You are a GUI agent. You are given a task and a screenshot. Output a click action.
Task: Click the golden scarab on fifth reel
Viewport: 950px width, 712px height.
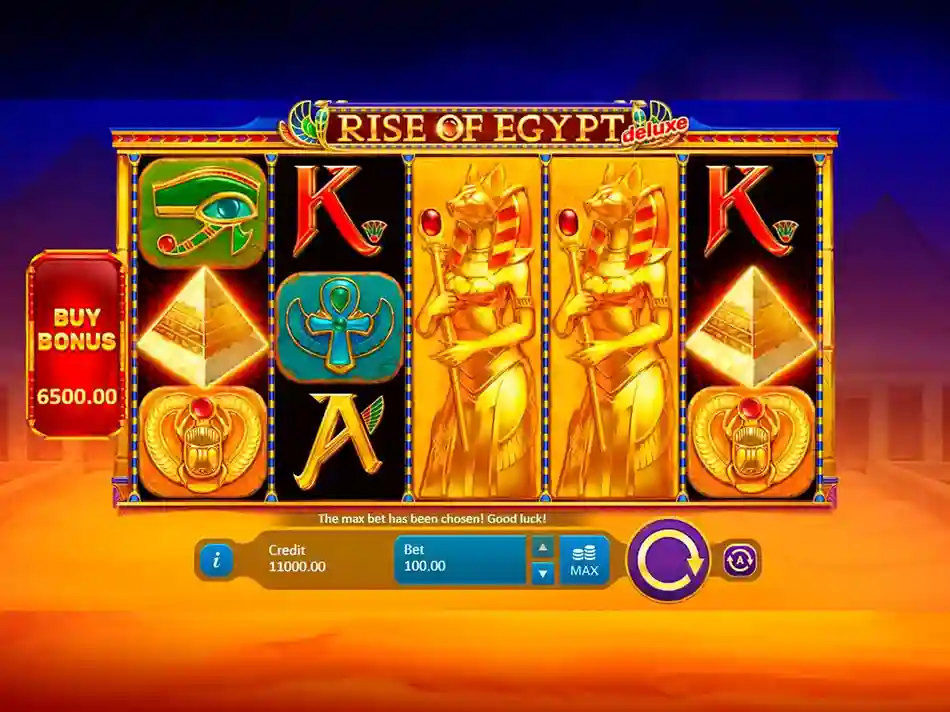(x=751, y=442)
